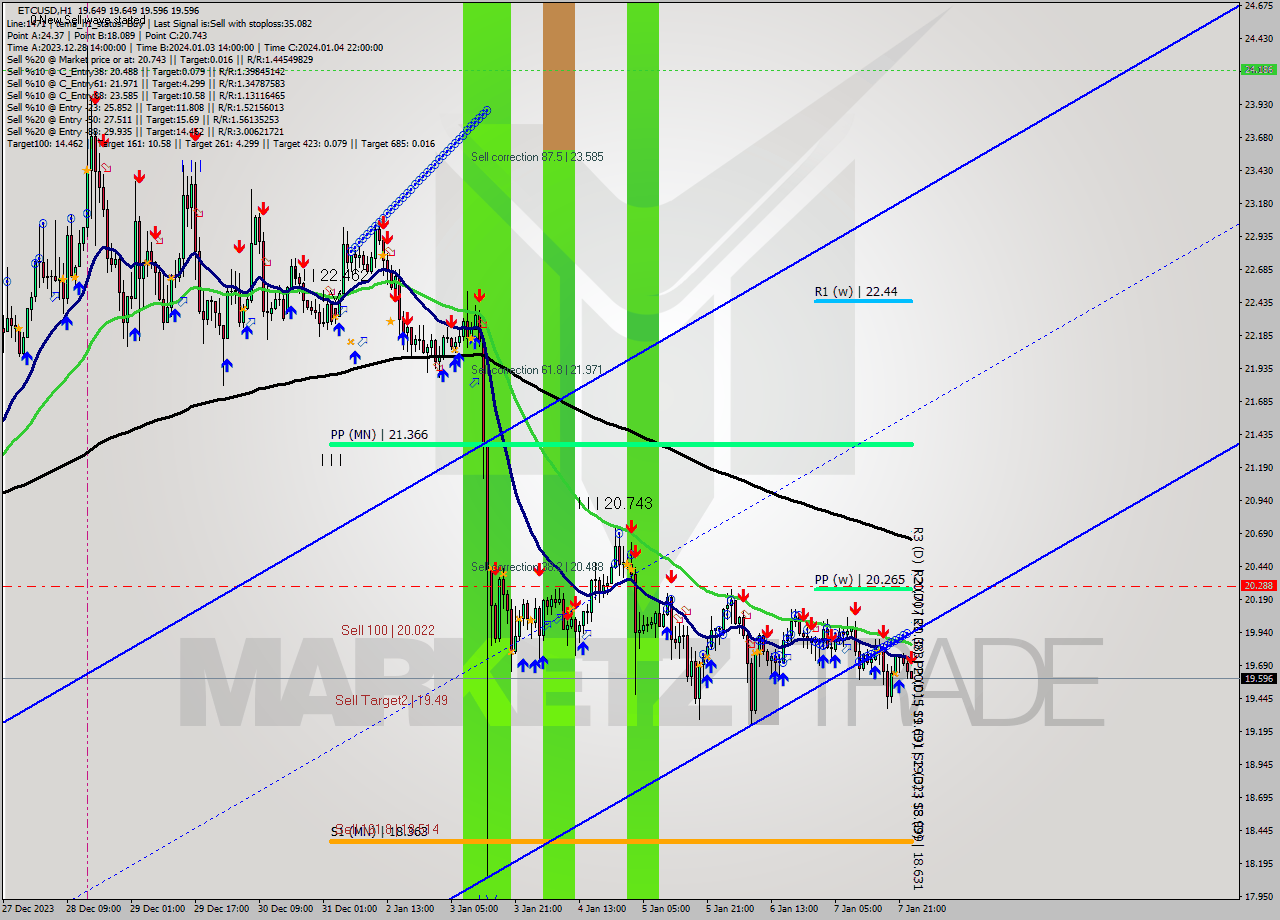Click the '5 Jan 21:00' time label

[x=730, y=909]
